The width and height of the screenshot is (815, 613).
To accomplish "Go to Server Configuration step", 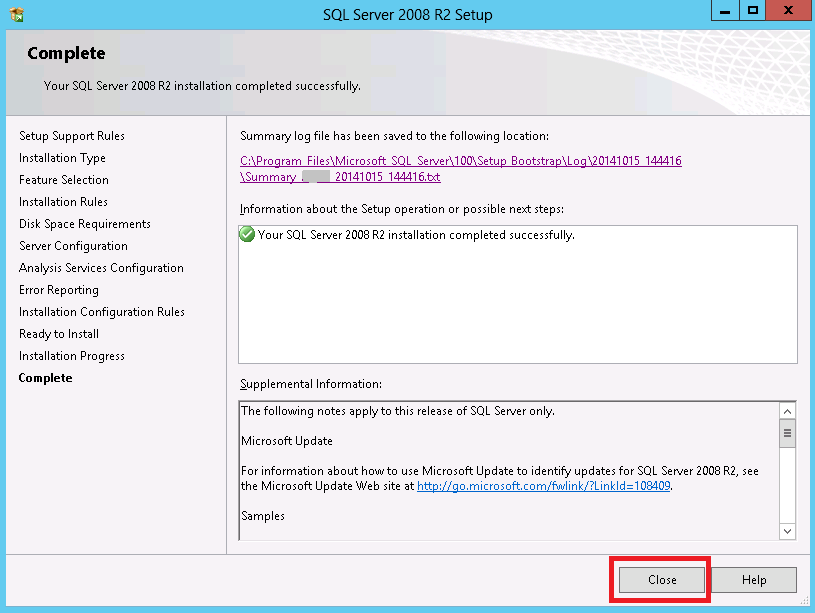I will click(x=73, y=246).
